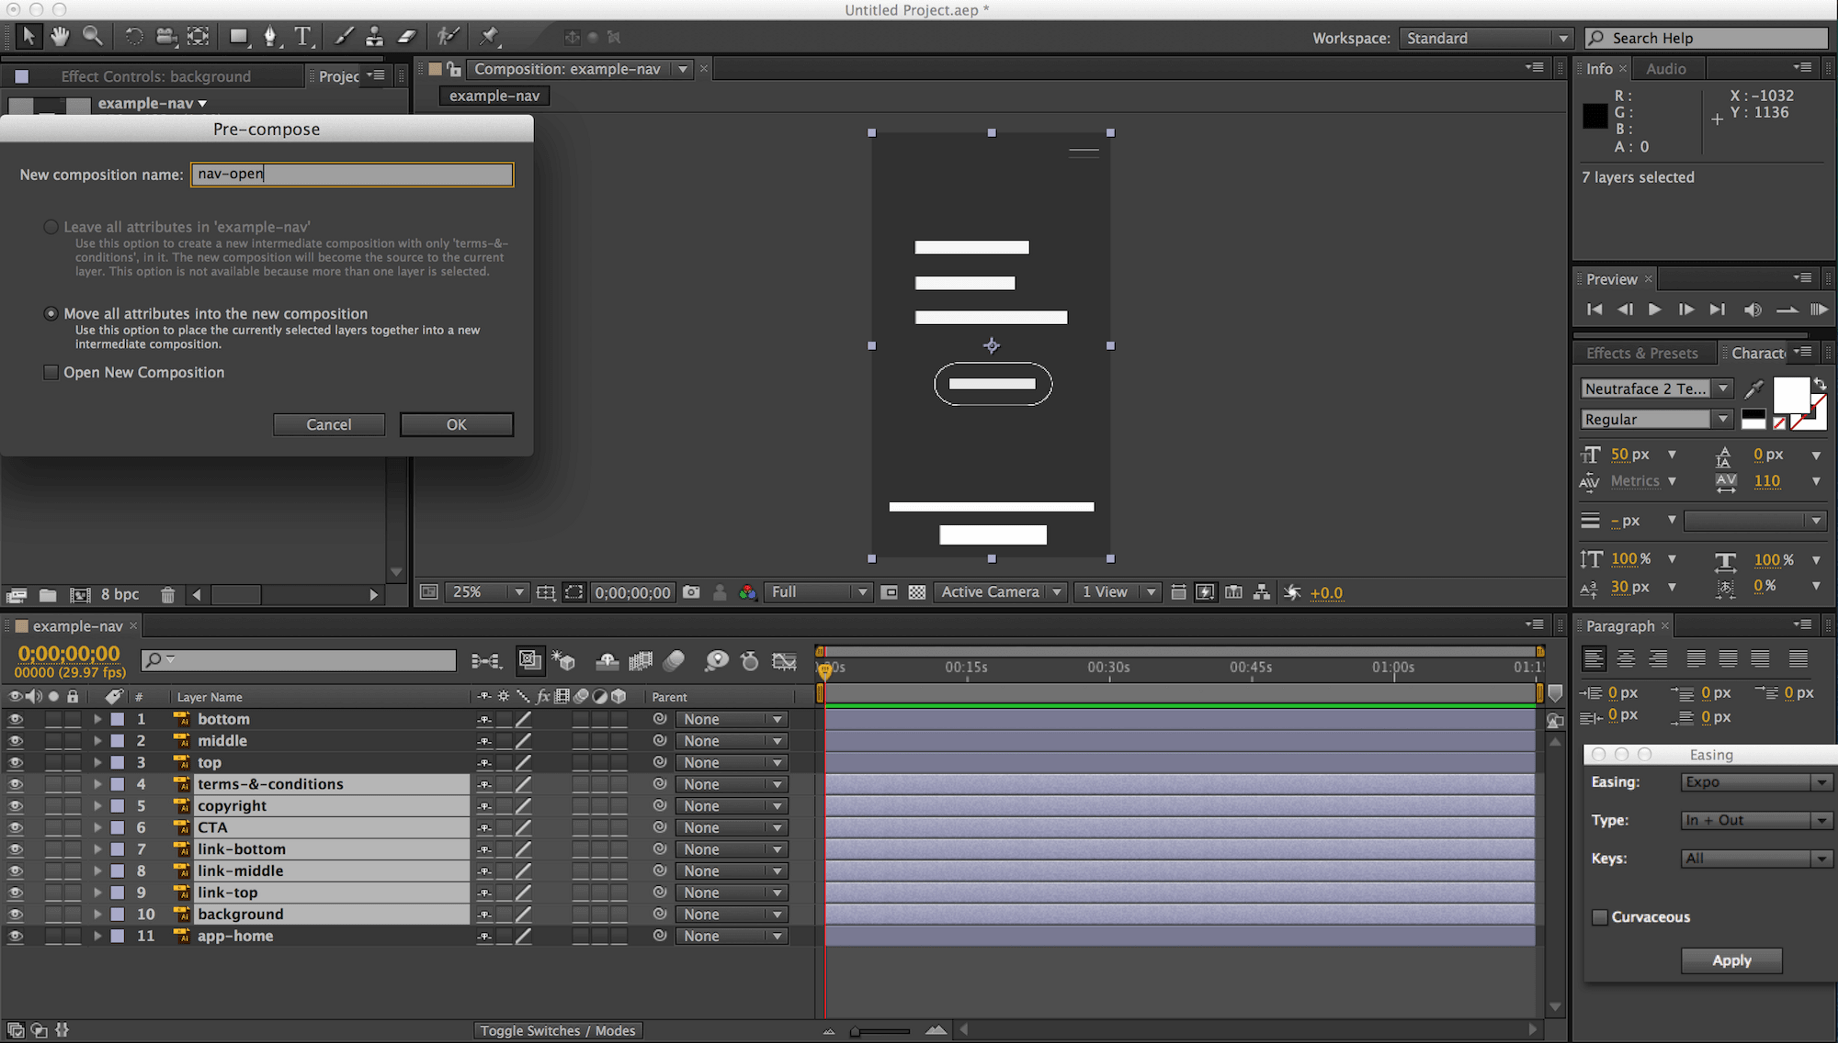Viewport: 1838px width, 1043px height.
Task: Click OK in Pre-compose dialog
Action: 456,424
